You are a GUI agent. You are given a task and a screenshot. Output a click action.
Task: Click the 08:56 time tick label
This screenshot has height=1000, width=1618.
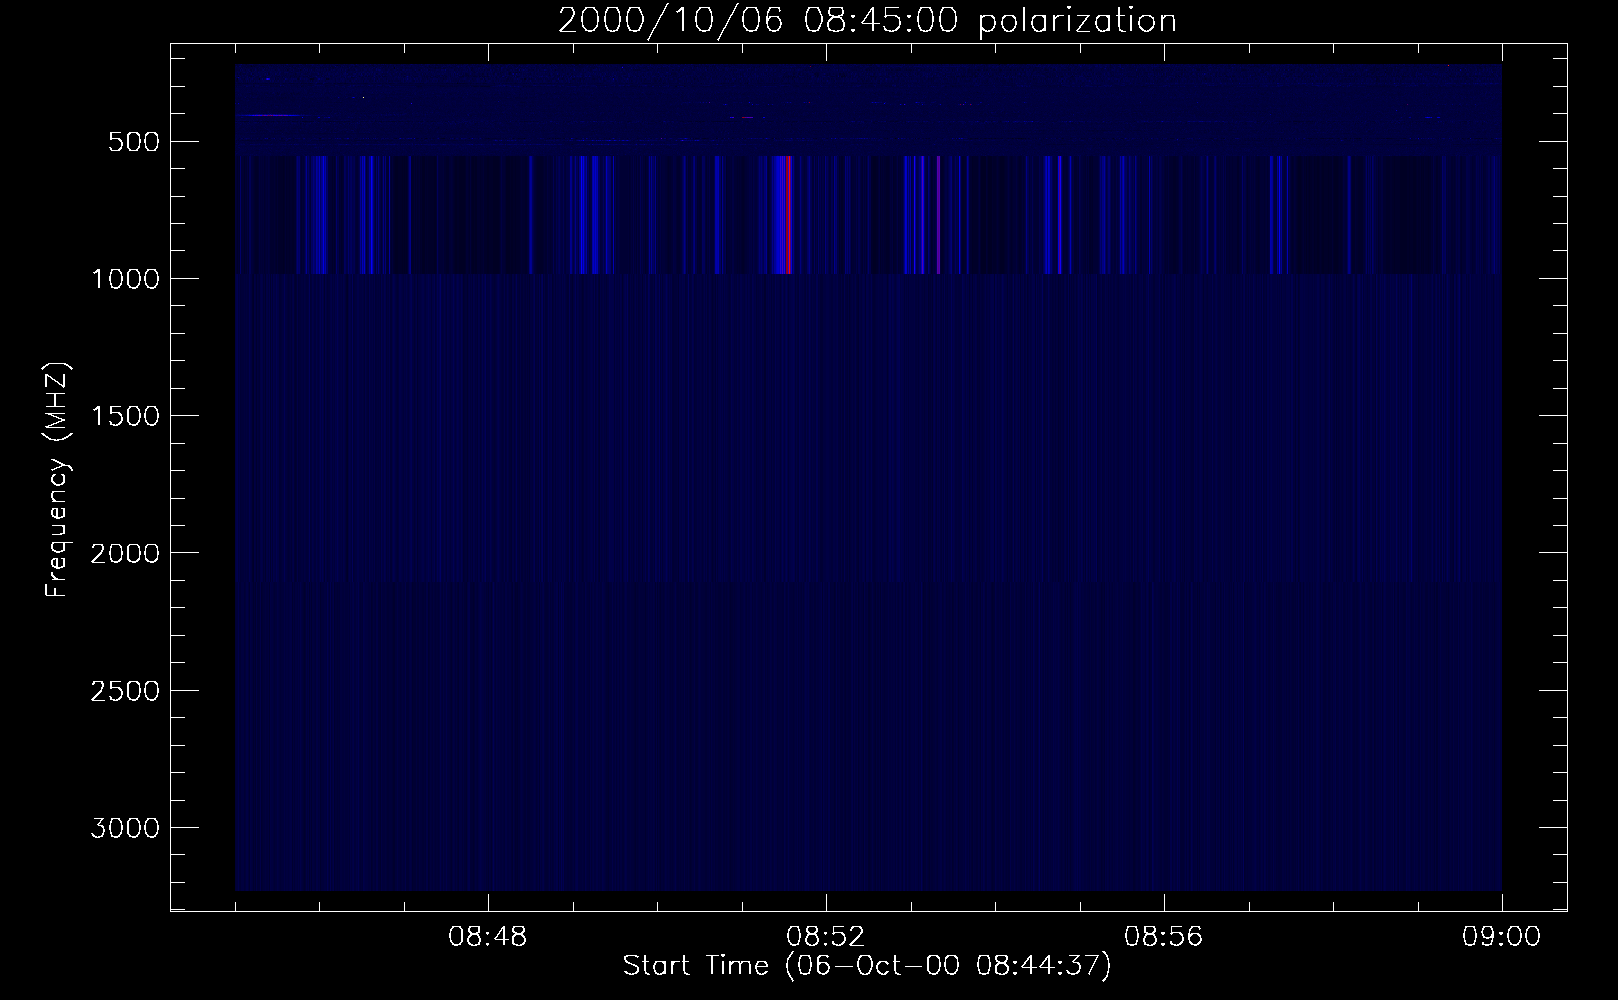1164,937
